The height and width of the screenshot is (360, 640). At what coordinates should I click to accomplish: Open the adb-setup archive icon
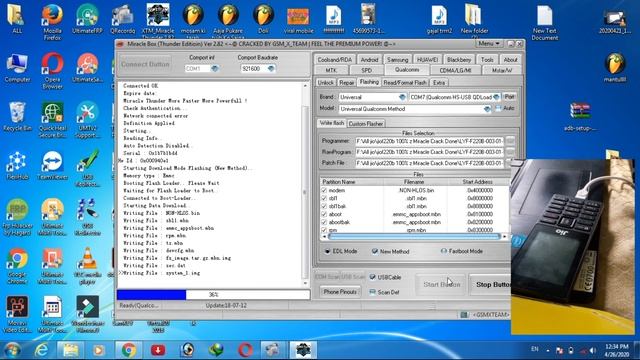580,116
